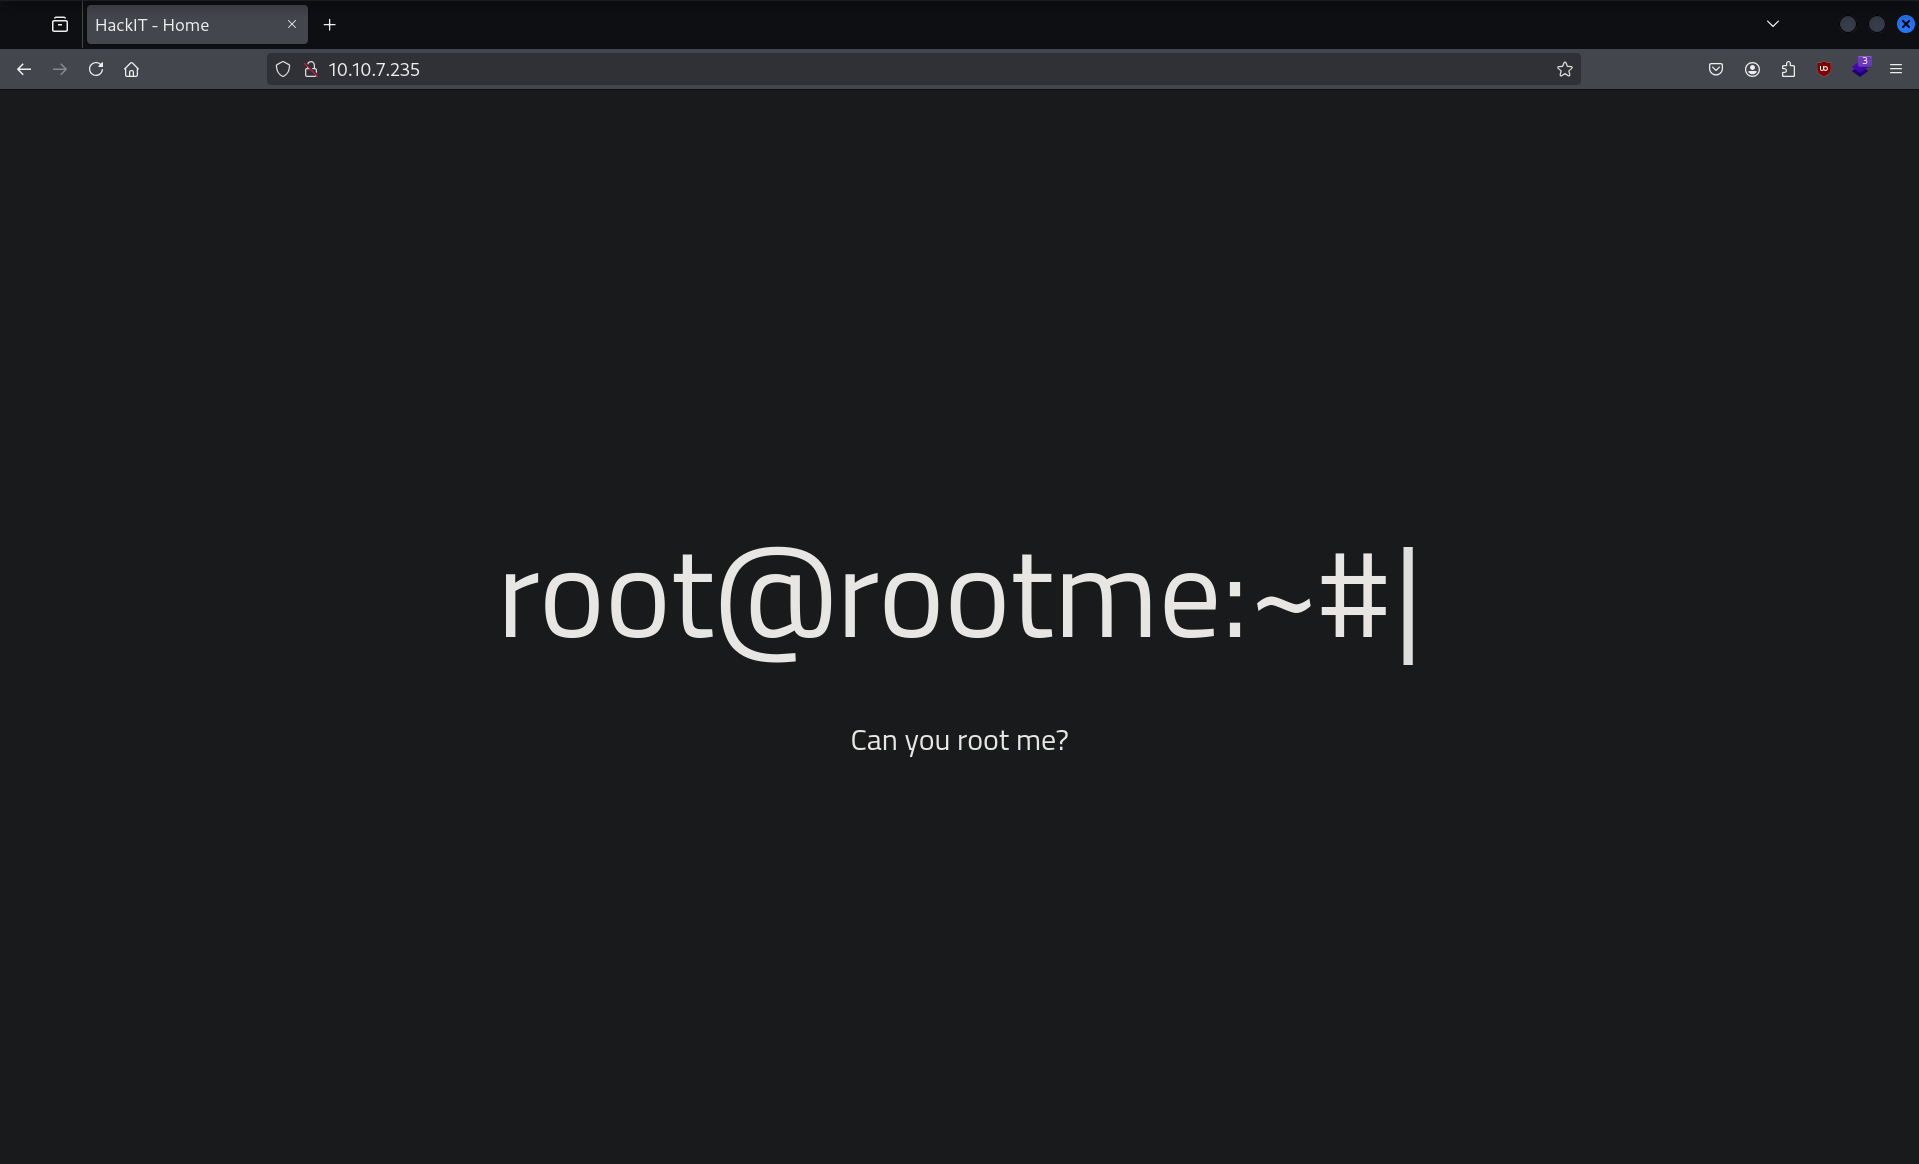Open the purple extension with badge 3
Image resolution: width=1919 pixels, height=1164 pixels.
pyautogui.click(x=1860, y=69)
